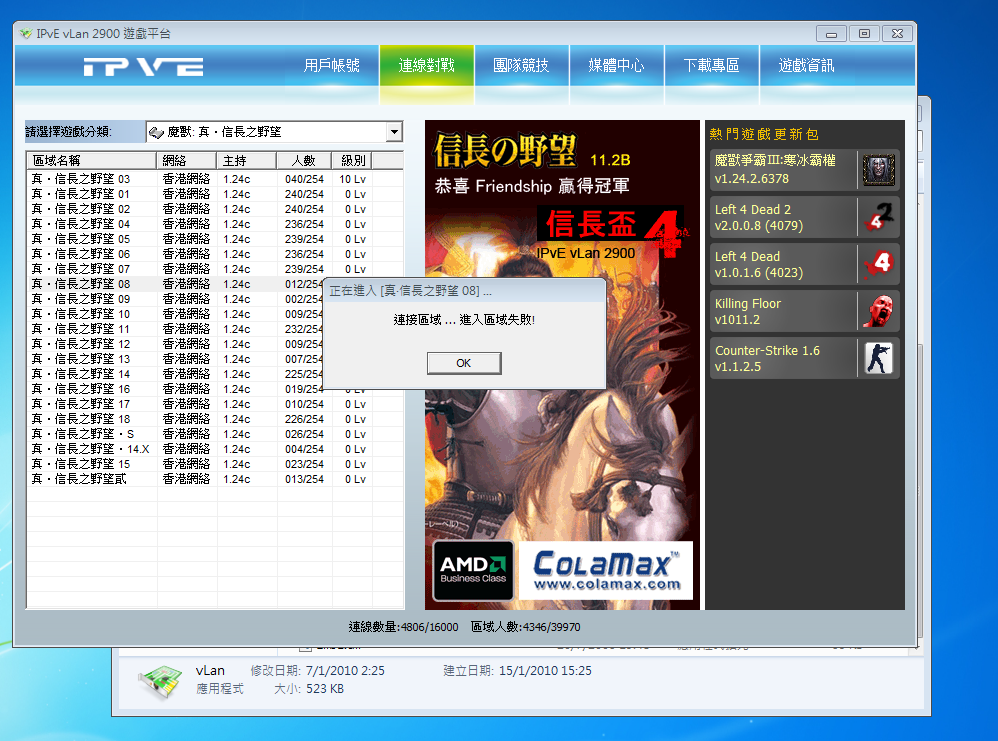Sort by 主持 column header
Screen dimensions: 998x741
pyautogui.click(x=246, y=160)
